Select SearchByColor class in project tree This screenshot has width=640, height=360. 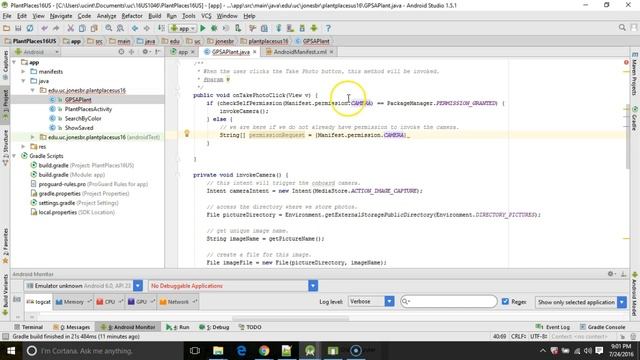pos(83,118)
